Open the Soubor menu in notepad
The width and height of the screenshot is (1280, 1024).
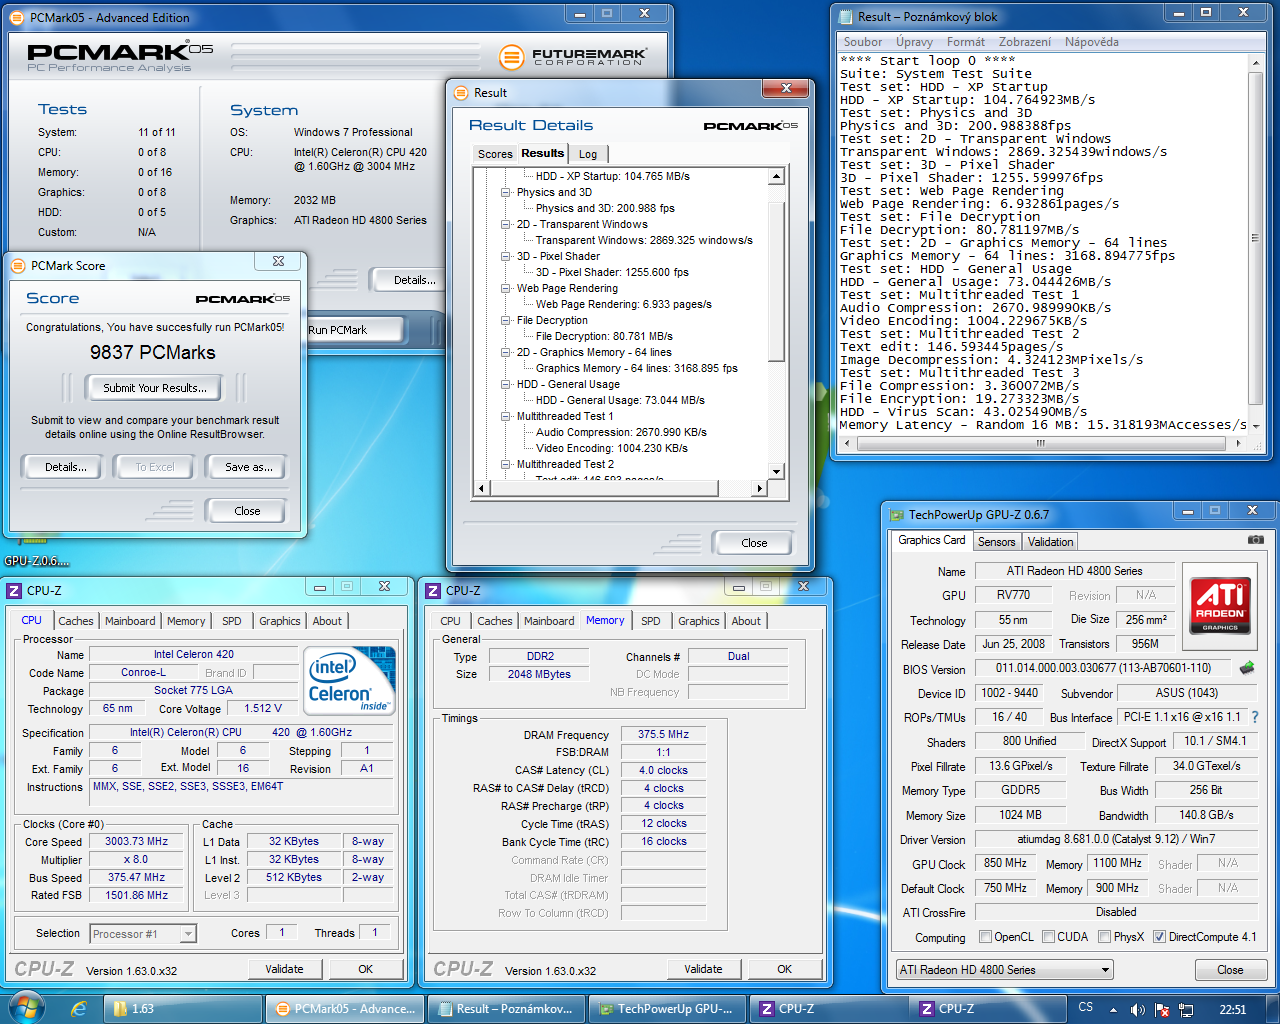click(x=862, y=42)
